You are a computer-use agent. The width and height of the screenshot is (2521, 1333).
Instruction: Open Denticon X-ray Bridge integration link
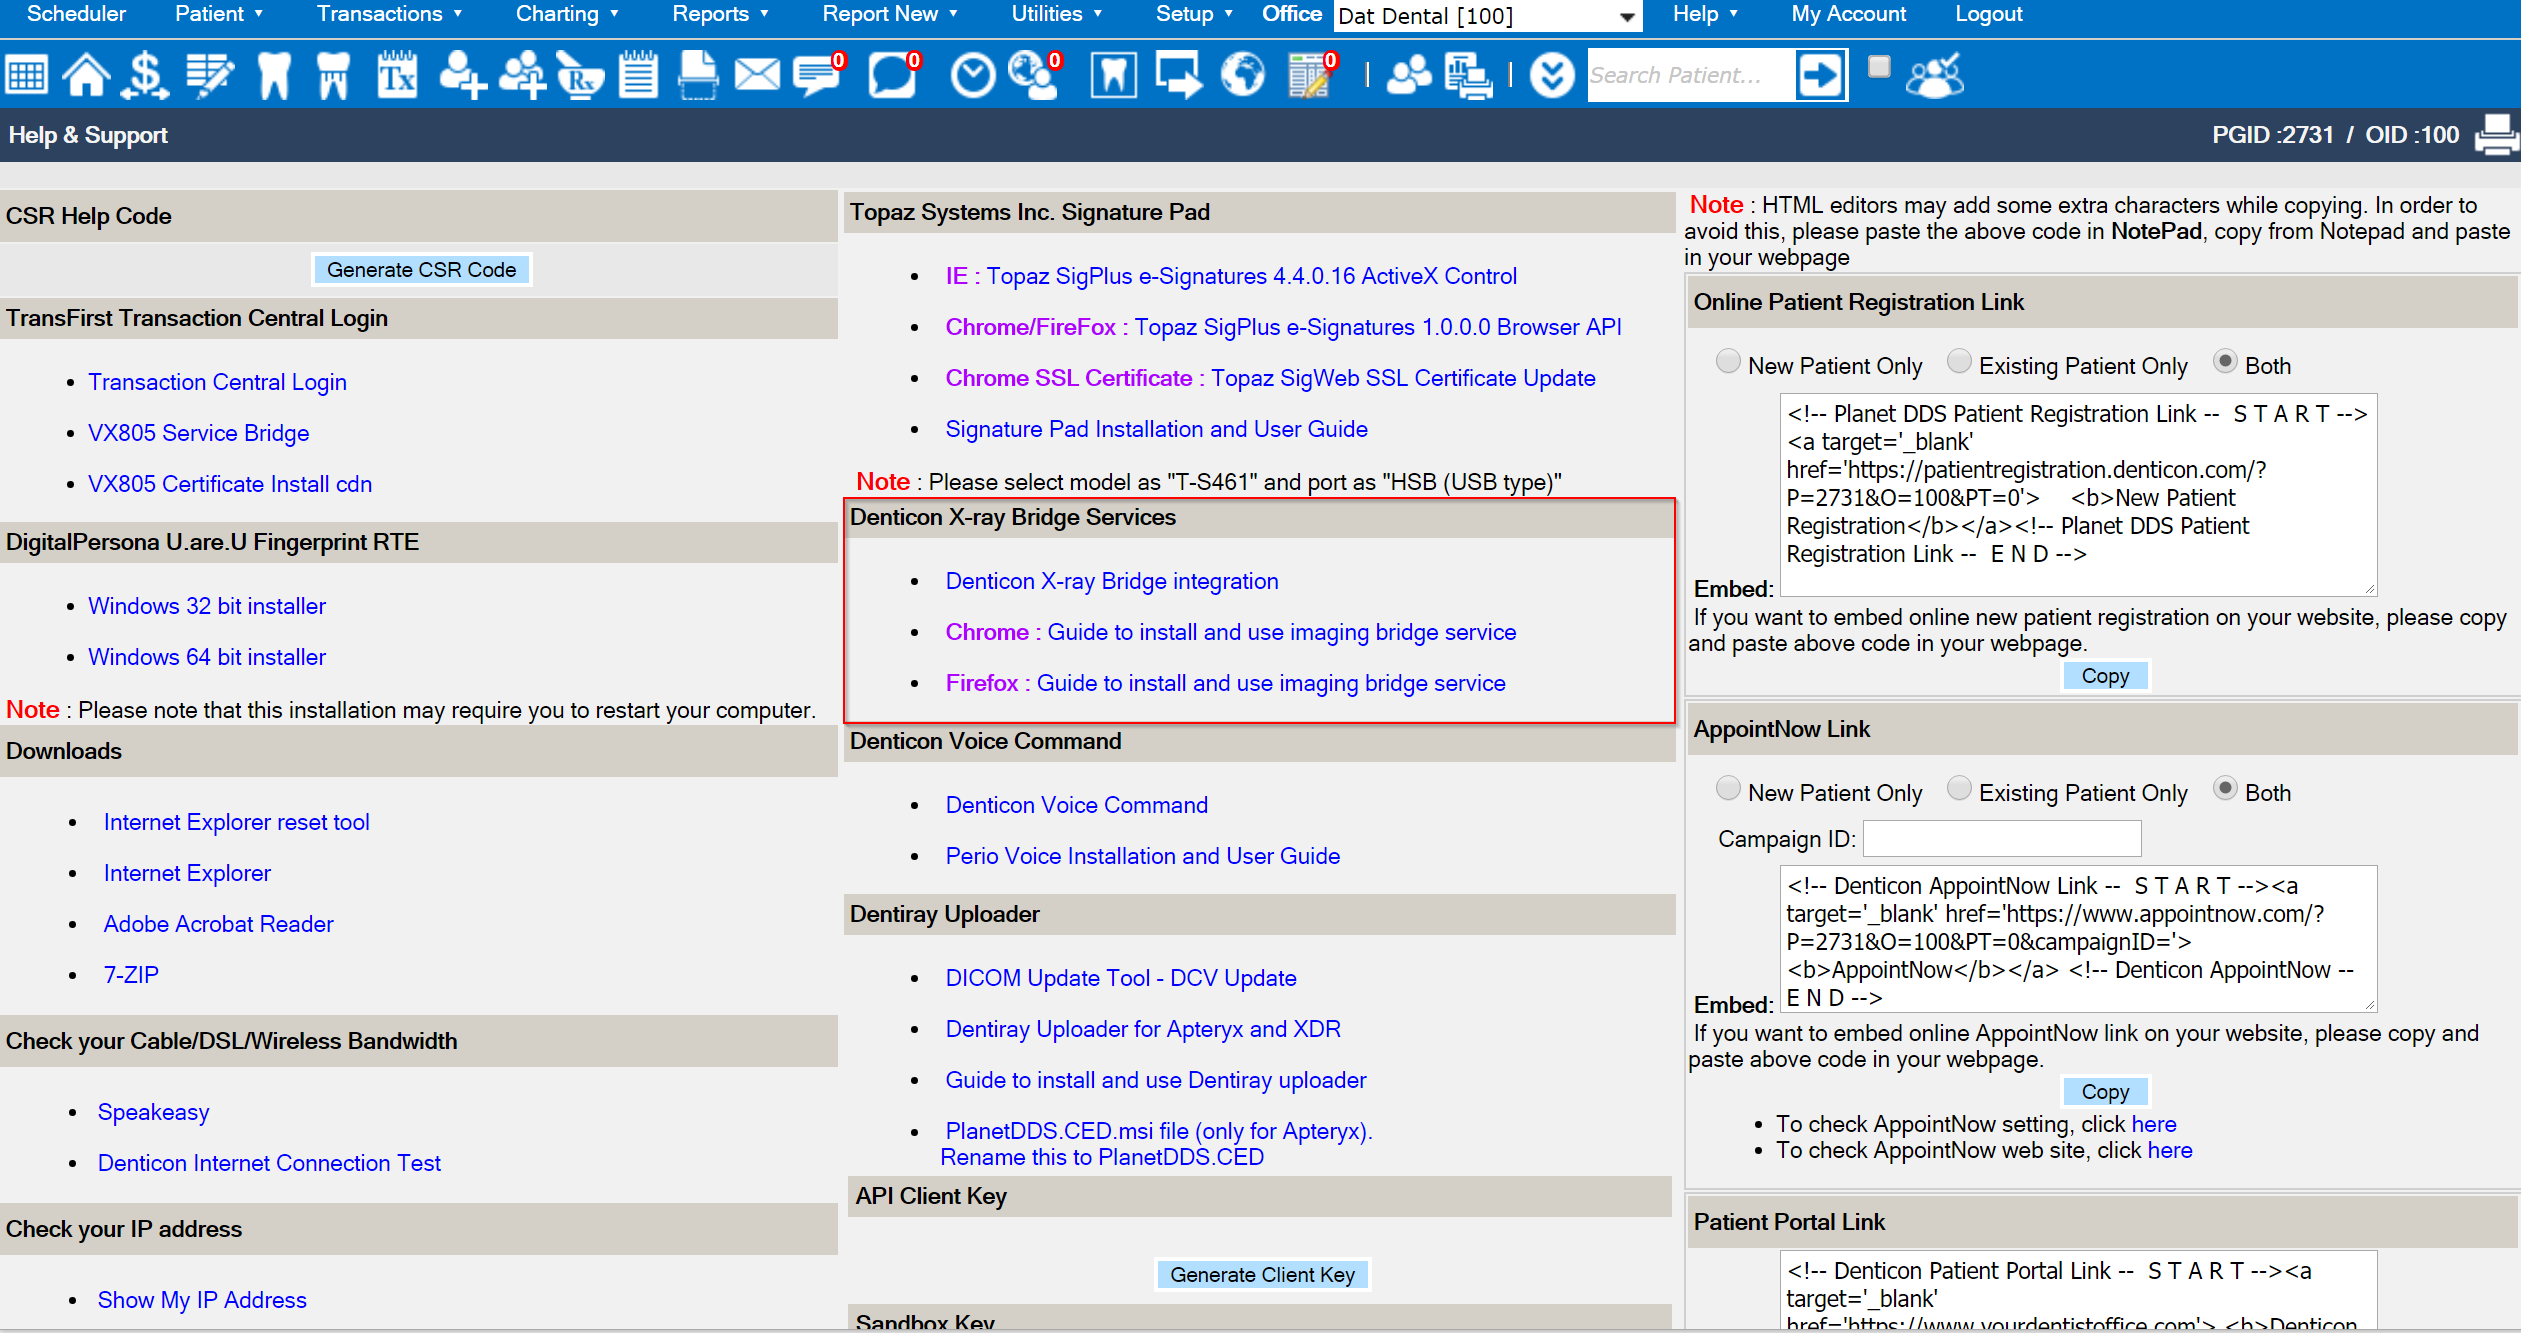pos(1111,581)
